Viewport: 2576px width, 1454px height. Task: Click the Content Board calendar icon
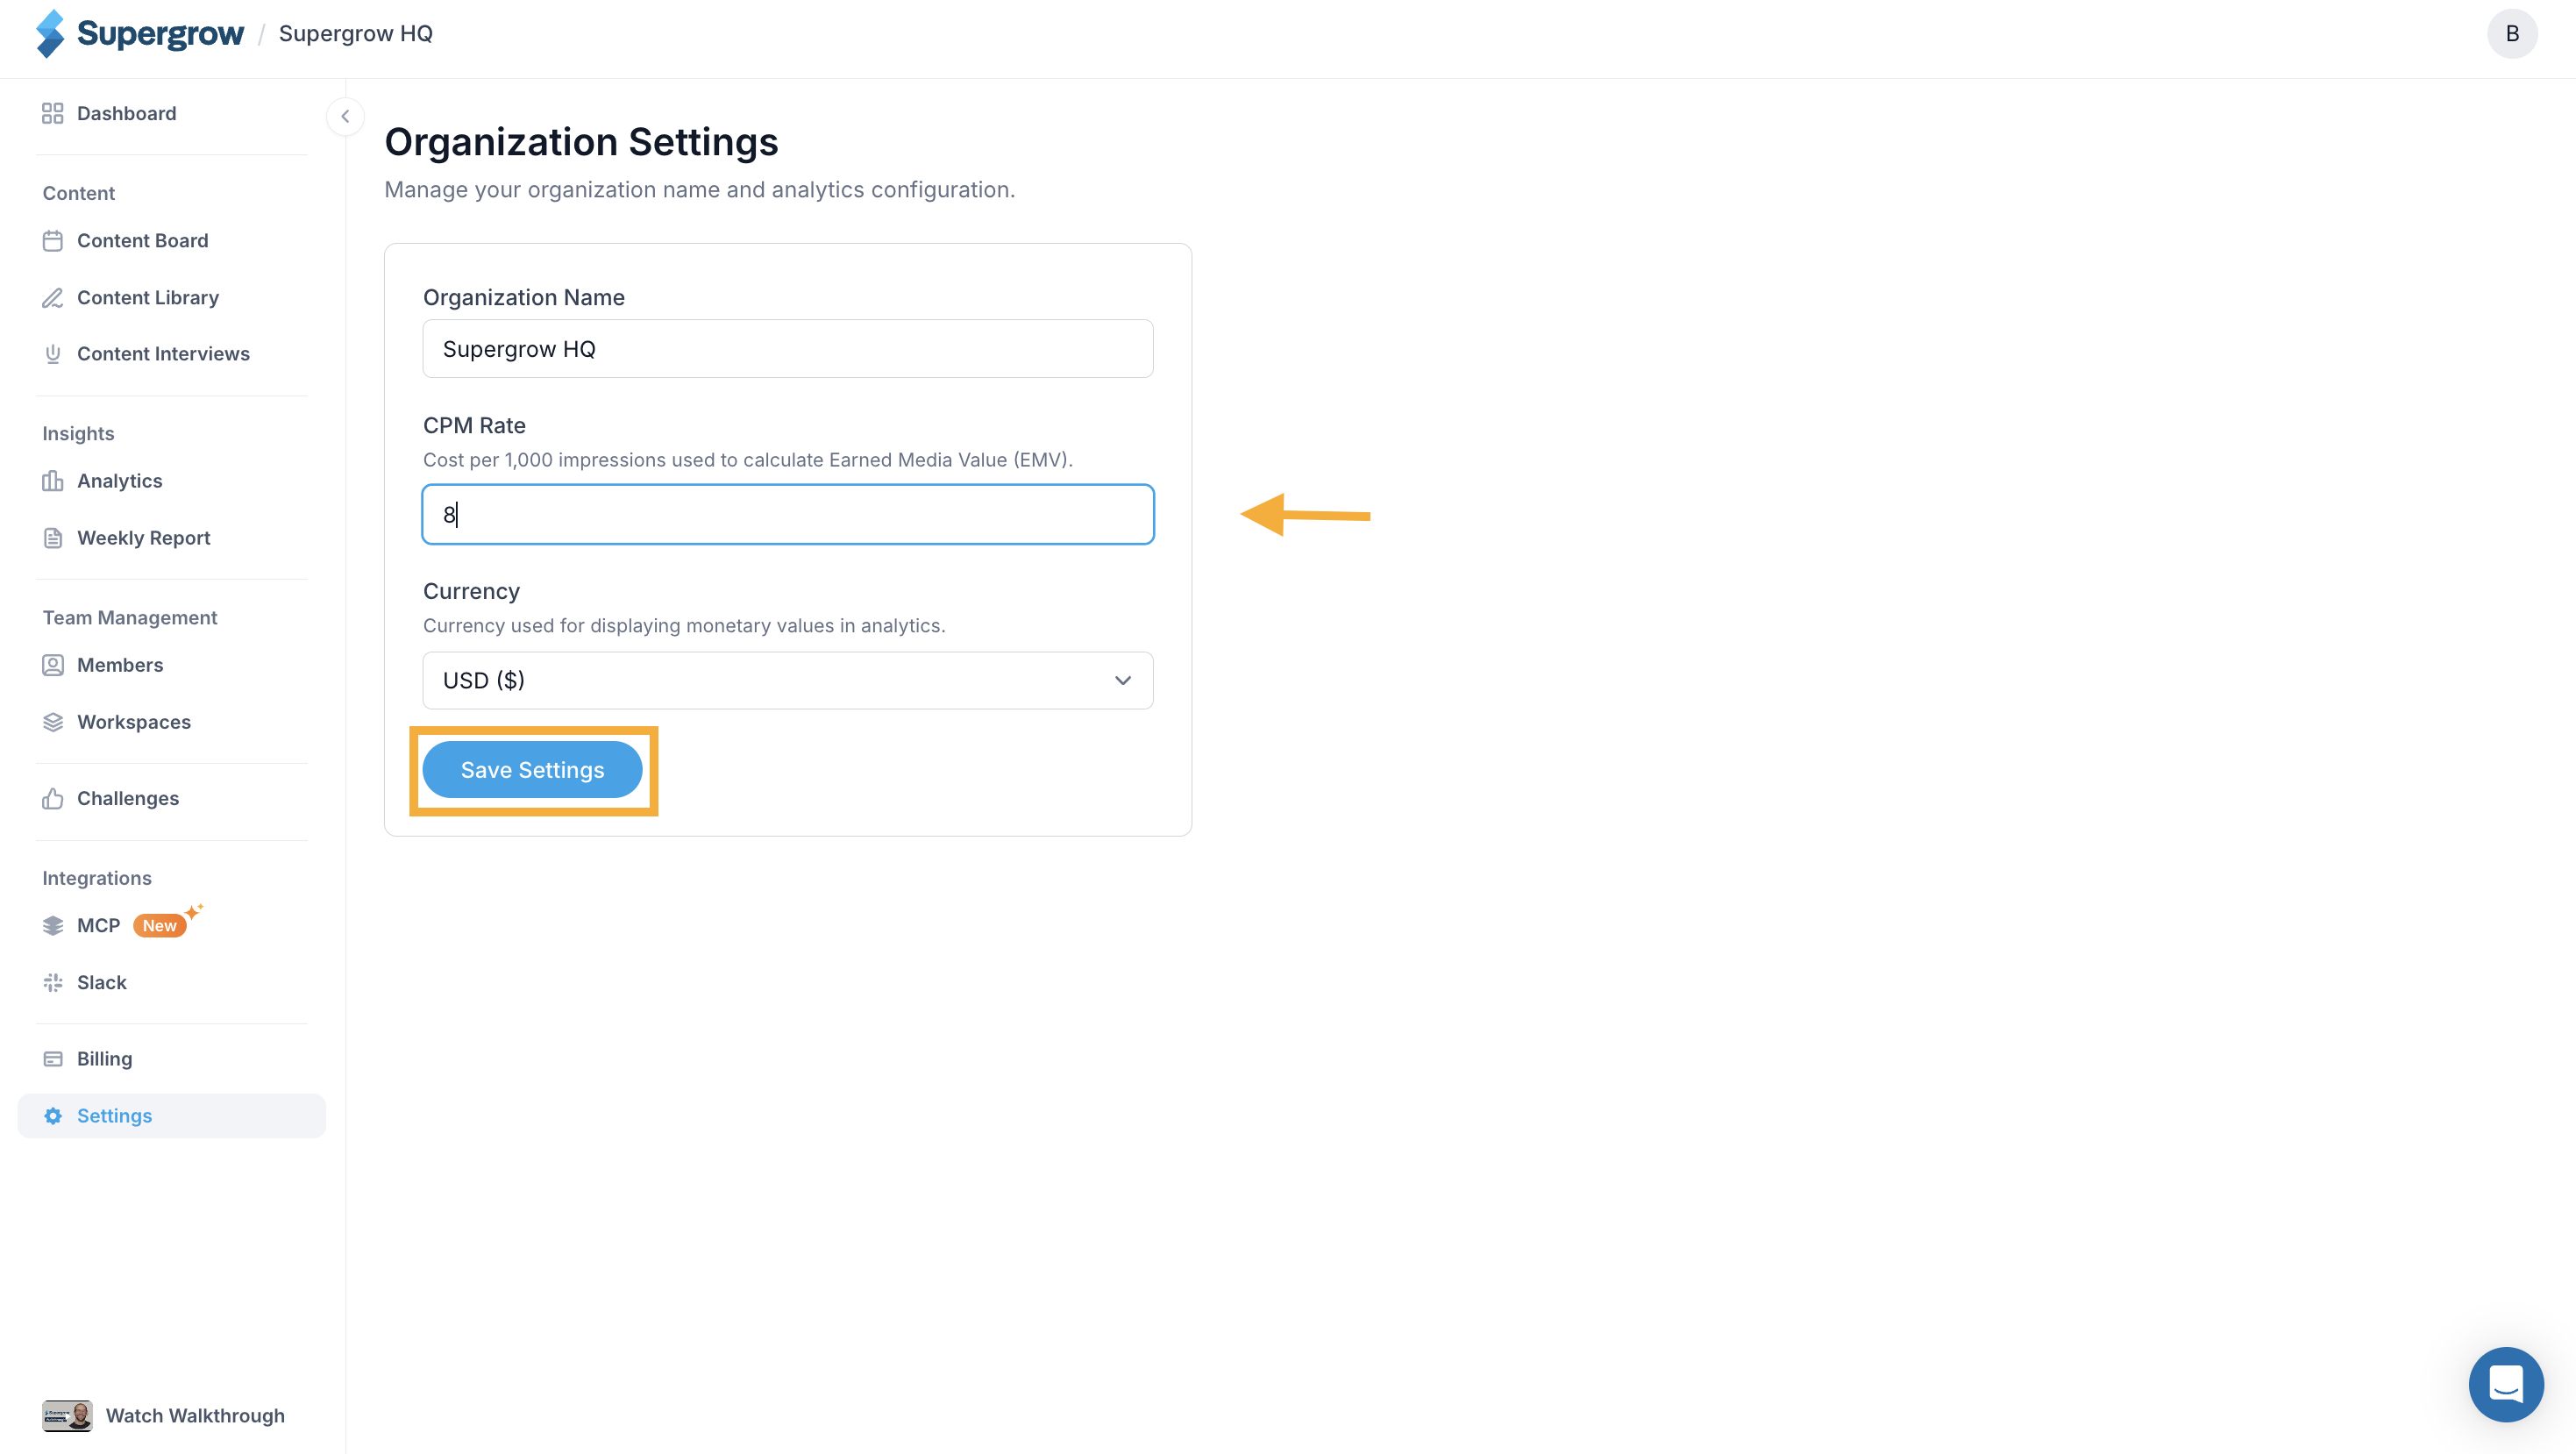pos(53,241)
